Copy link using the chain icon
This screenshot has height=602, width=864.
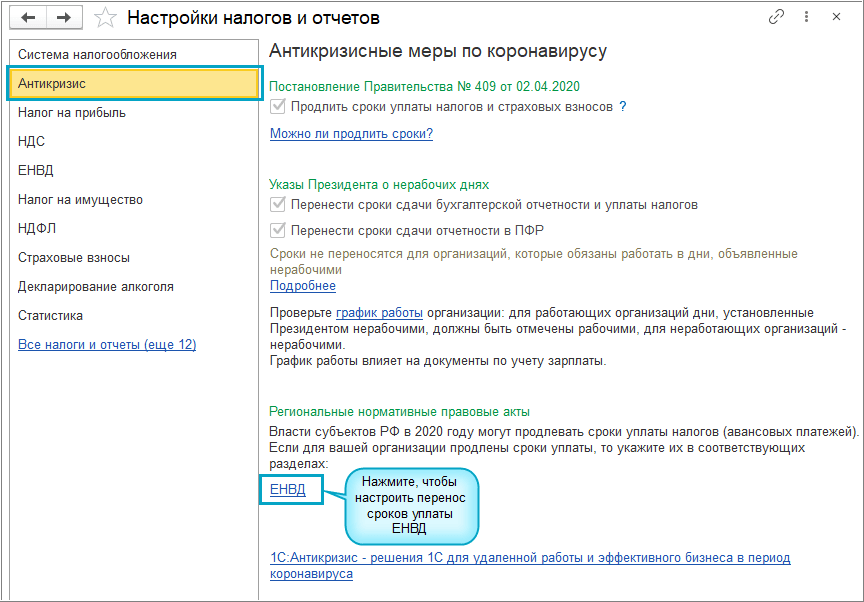point(776,17)
